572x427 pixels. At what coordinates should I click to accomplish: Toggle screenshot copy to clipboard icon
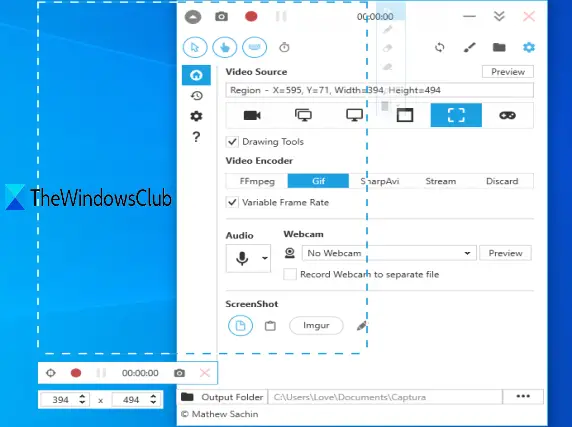click(x=270, y=326)
